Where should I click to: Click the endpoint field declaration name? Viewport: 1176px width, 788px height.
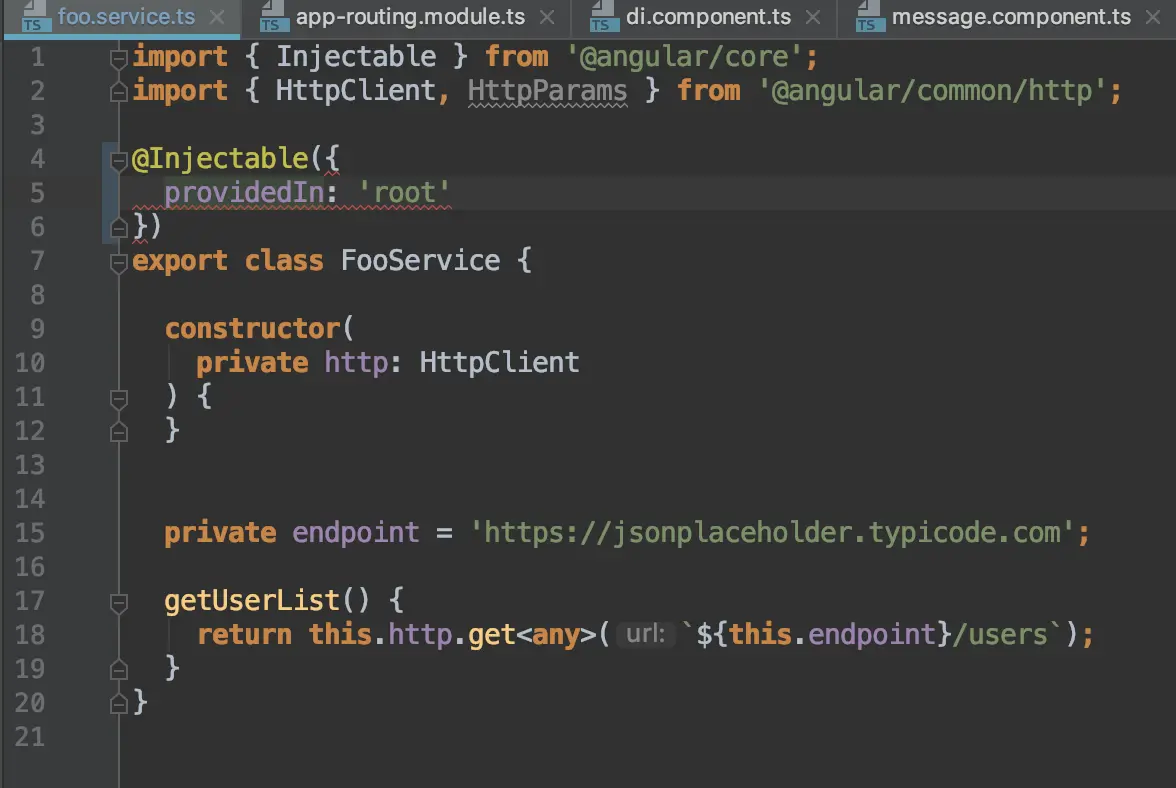tap(356, 533)
